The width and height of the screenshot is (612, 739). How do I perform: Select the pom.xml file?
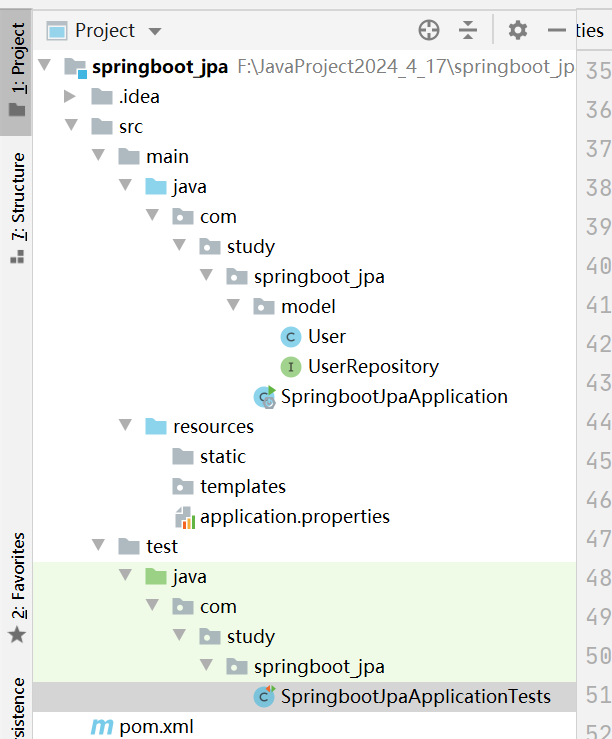point(156,727)
